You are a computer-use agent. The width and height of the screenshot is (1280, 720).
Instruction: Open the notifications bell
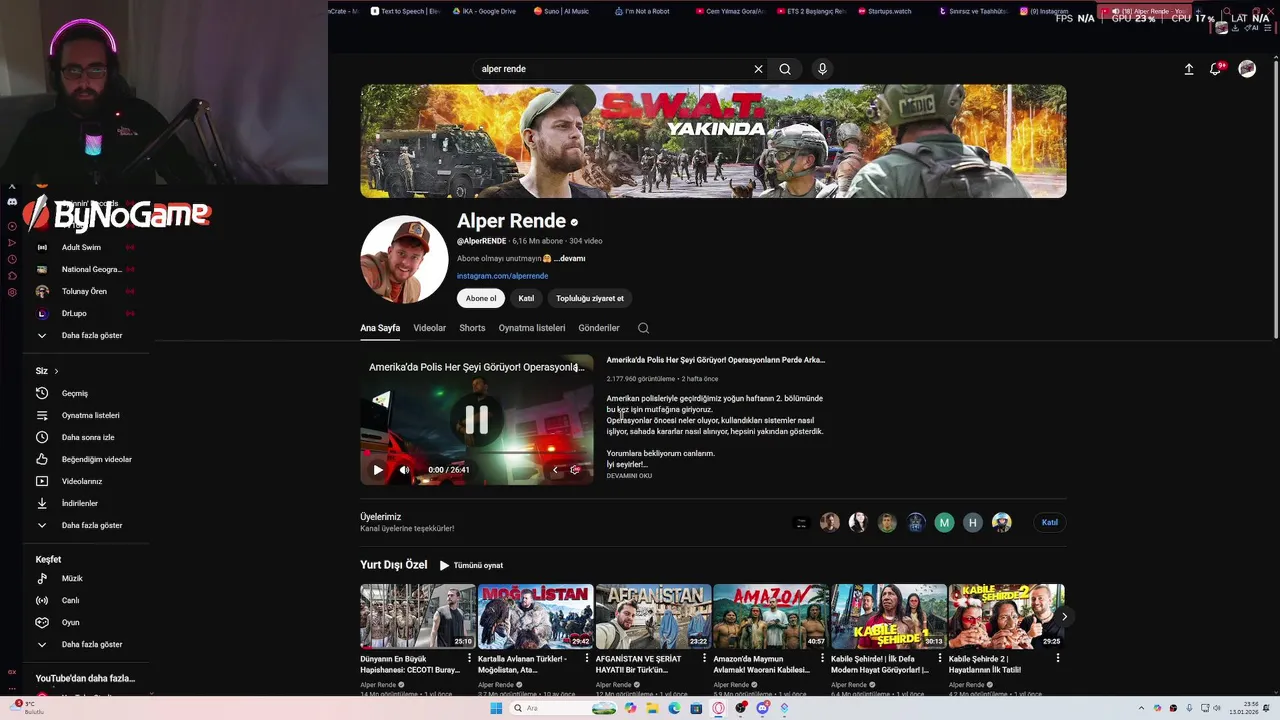tap(1215, 69)
